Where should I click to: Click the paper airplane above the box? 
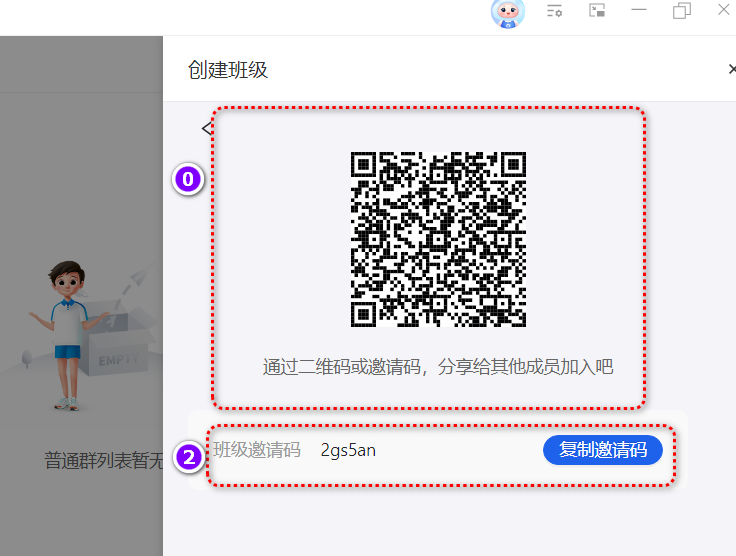135,282
